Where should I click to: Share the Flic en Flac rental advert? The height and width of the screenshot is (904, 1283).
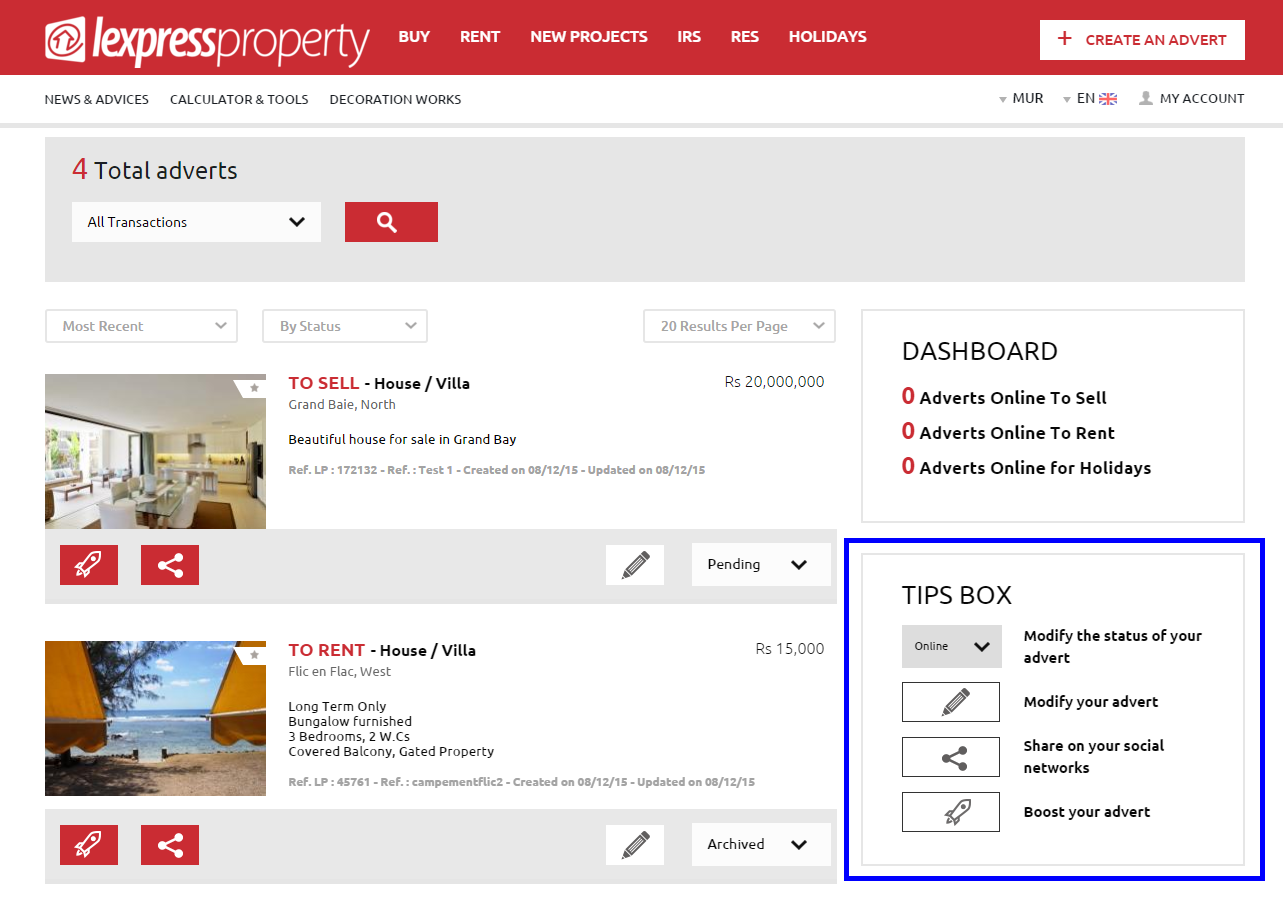[170, 845]
